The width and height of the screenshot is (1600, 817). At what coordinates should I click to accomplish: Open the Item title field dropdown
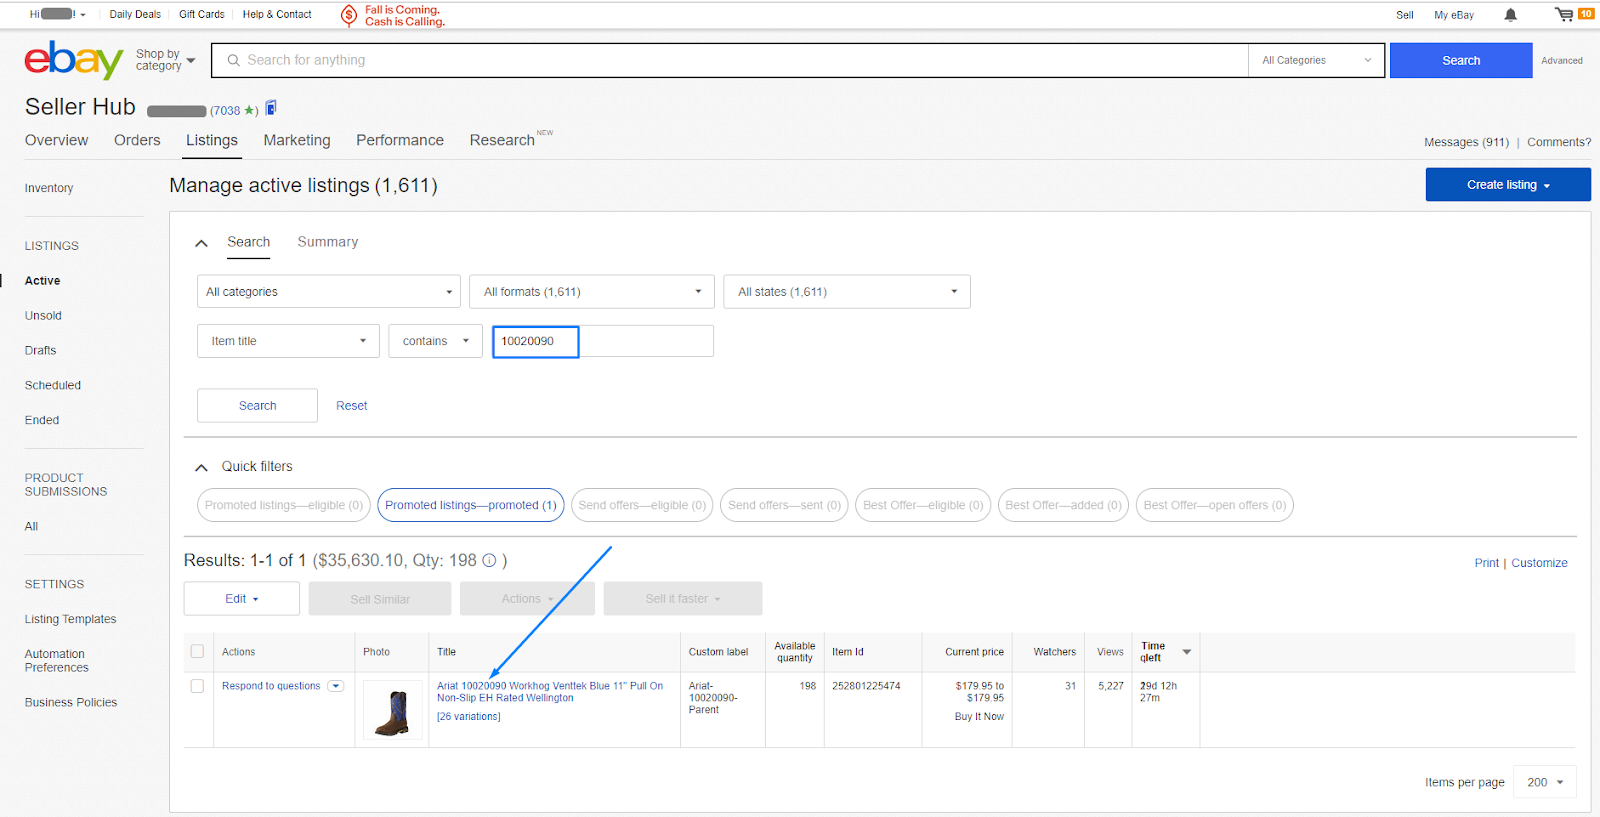click(x=288, y=341)
